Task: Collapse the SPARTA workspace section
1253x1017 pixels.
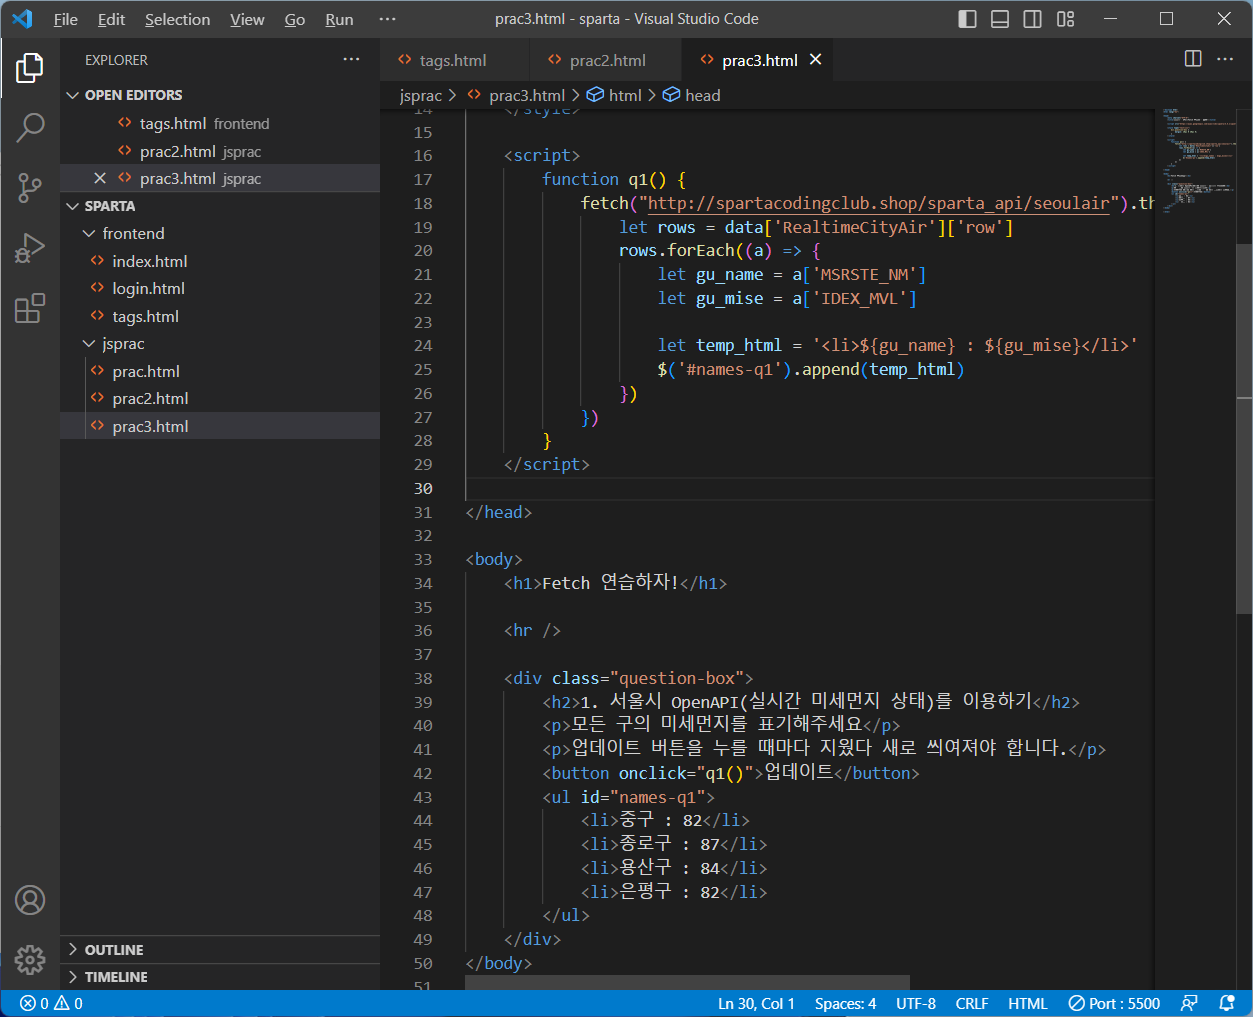Action: click(221, 206)
